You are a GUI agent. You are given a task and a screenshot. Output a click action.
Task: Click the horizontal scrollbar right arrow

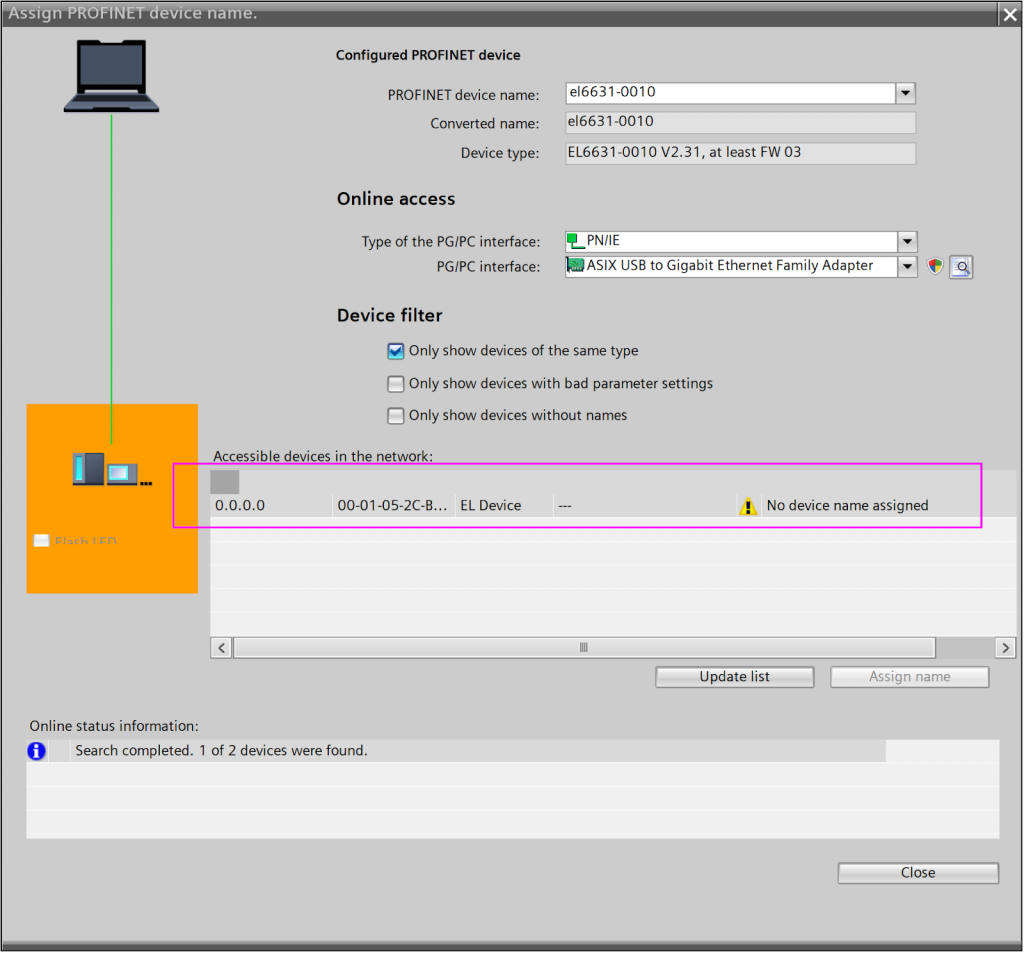click(1004, 648)
